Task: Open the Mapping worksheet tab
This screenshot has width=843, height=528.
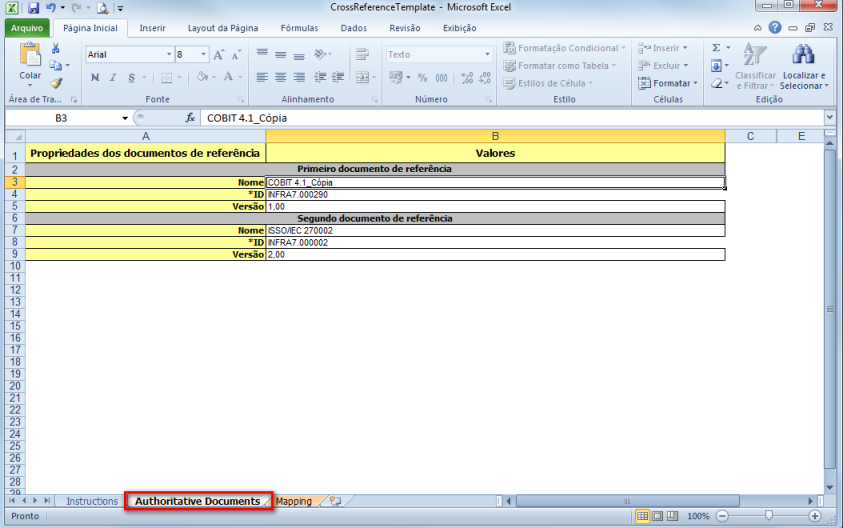Action: click(x=294, y=501)
